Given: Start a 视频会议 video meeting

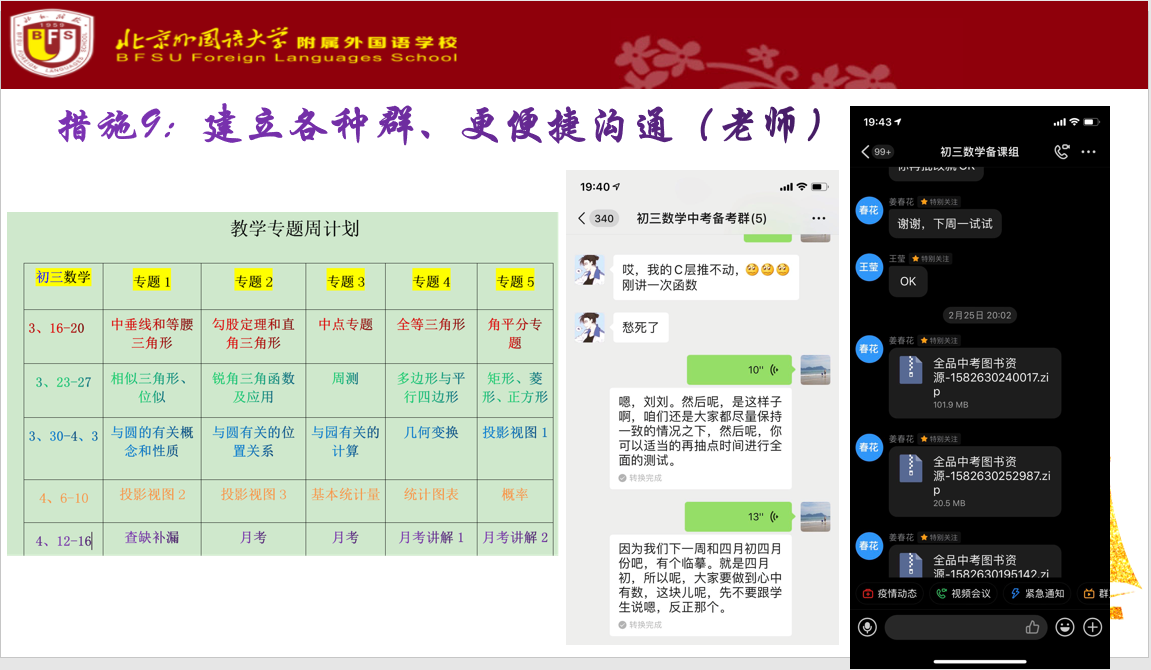Looking at the screenshot, I should tap(963, 593).
